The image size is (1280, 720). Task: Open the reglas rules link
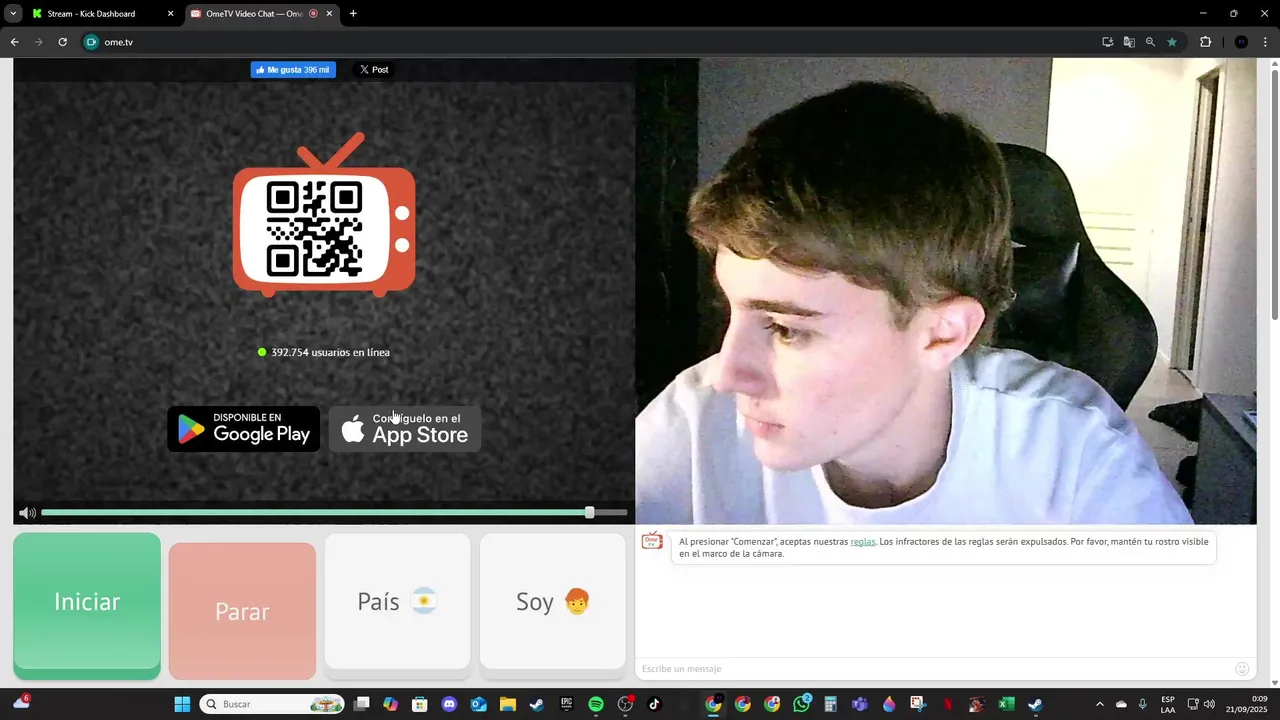pyautogui.click(x=863, y=542)
